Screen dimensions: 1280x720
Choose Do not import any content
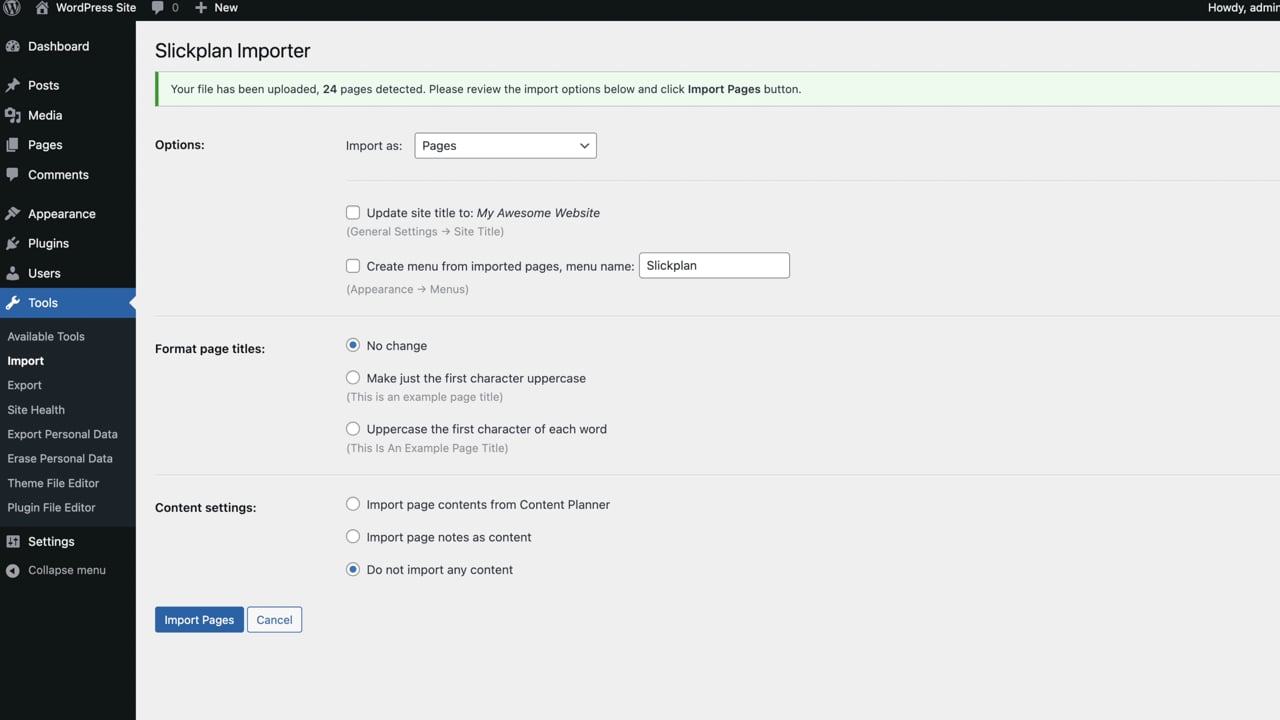[x=353, y=569]
